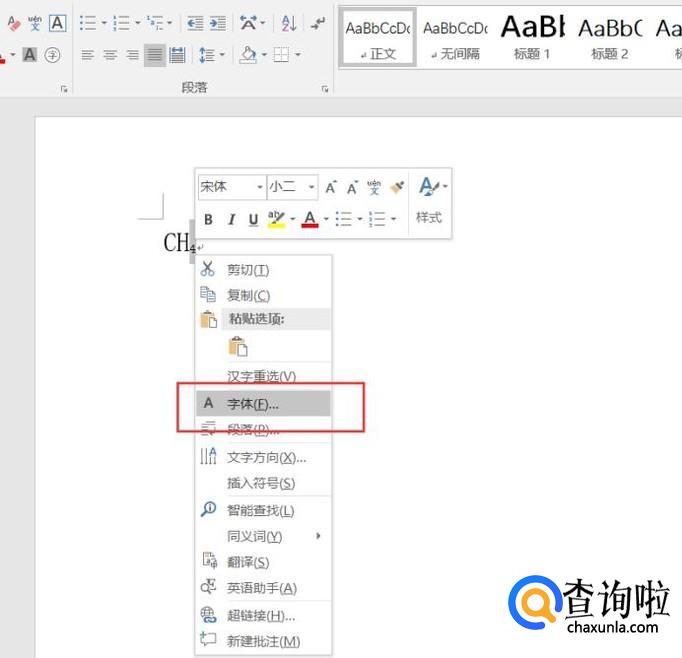Image resolution: width=682 pixels, height=658 pixels.
Task: Align text left in ribbon
Action: (88, 55)
